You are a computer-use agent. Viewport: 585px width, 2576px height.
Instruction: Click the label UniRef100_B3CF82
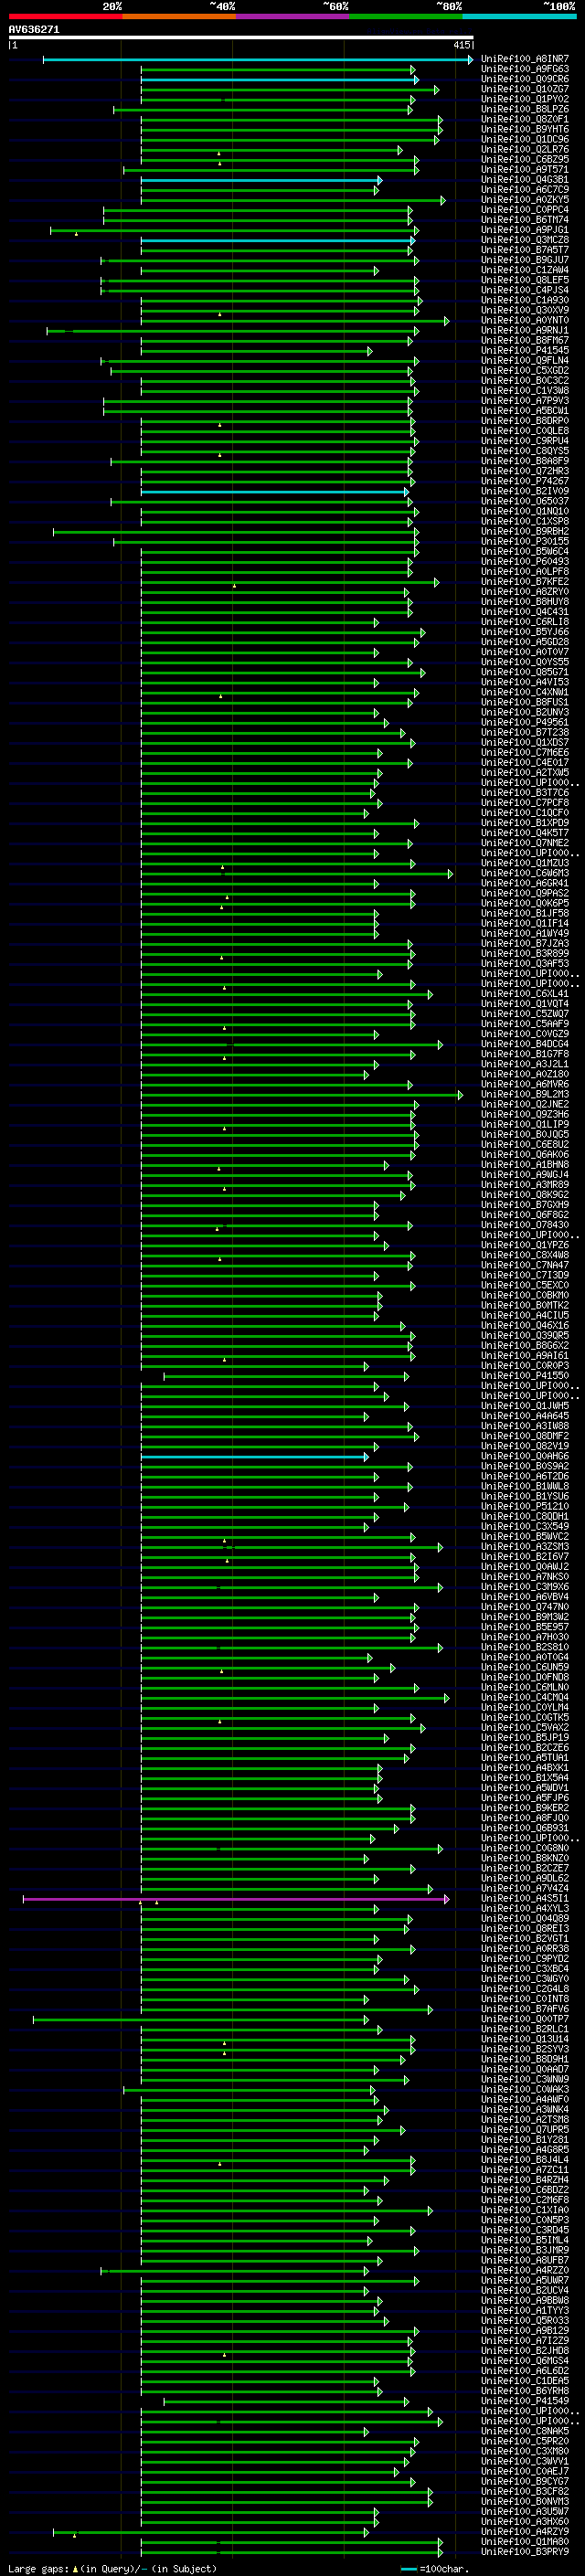pos(524,2491)
